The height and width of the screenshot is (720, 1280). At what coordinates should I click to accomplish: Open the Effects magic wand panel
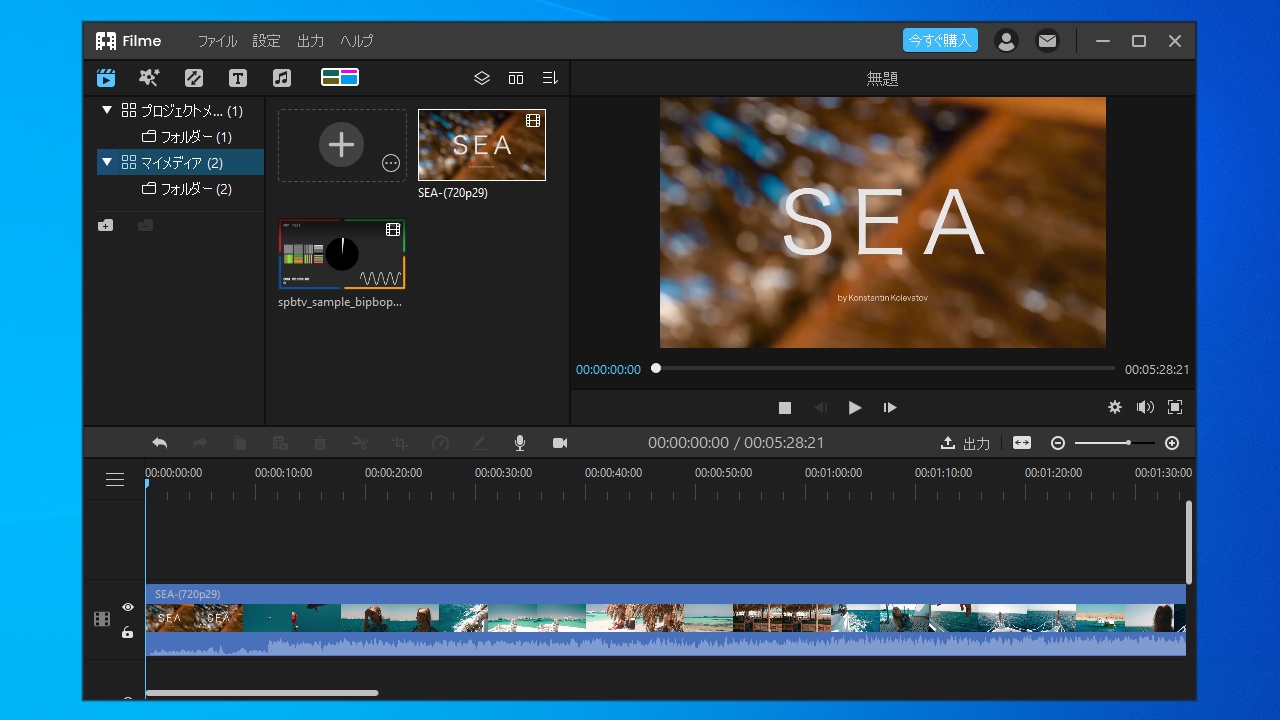[149, 78]
